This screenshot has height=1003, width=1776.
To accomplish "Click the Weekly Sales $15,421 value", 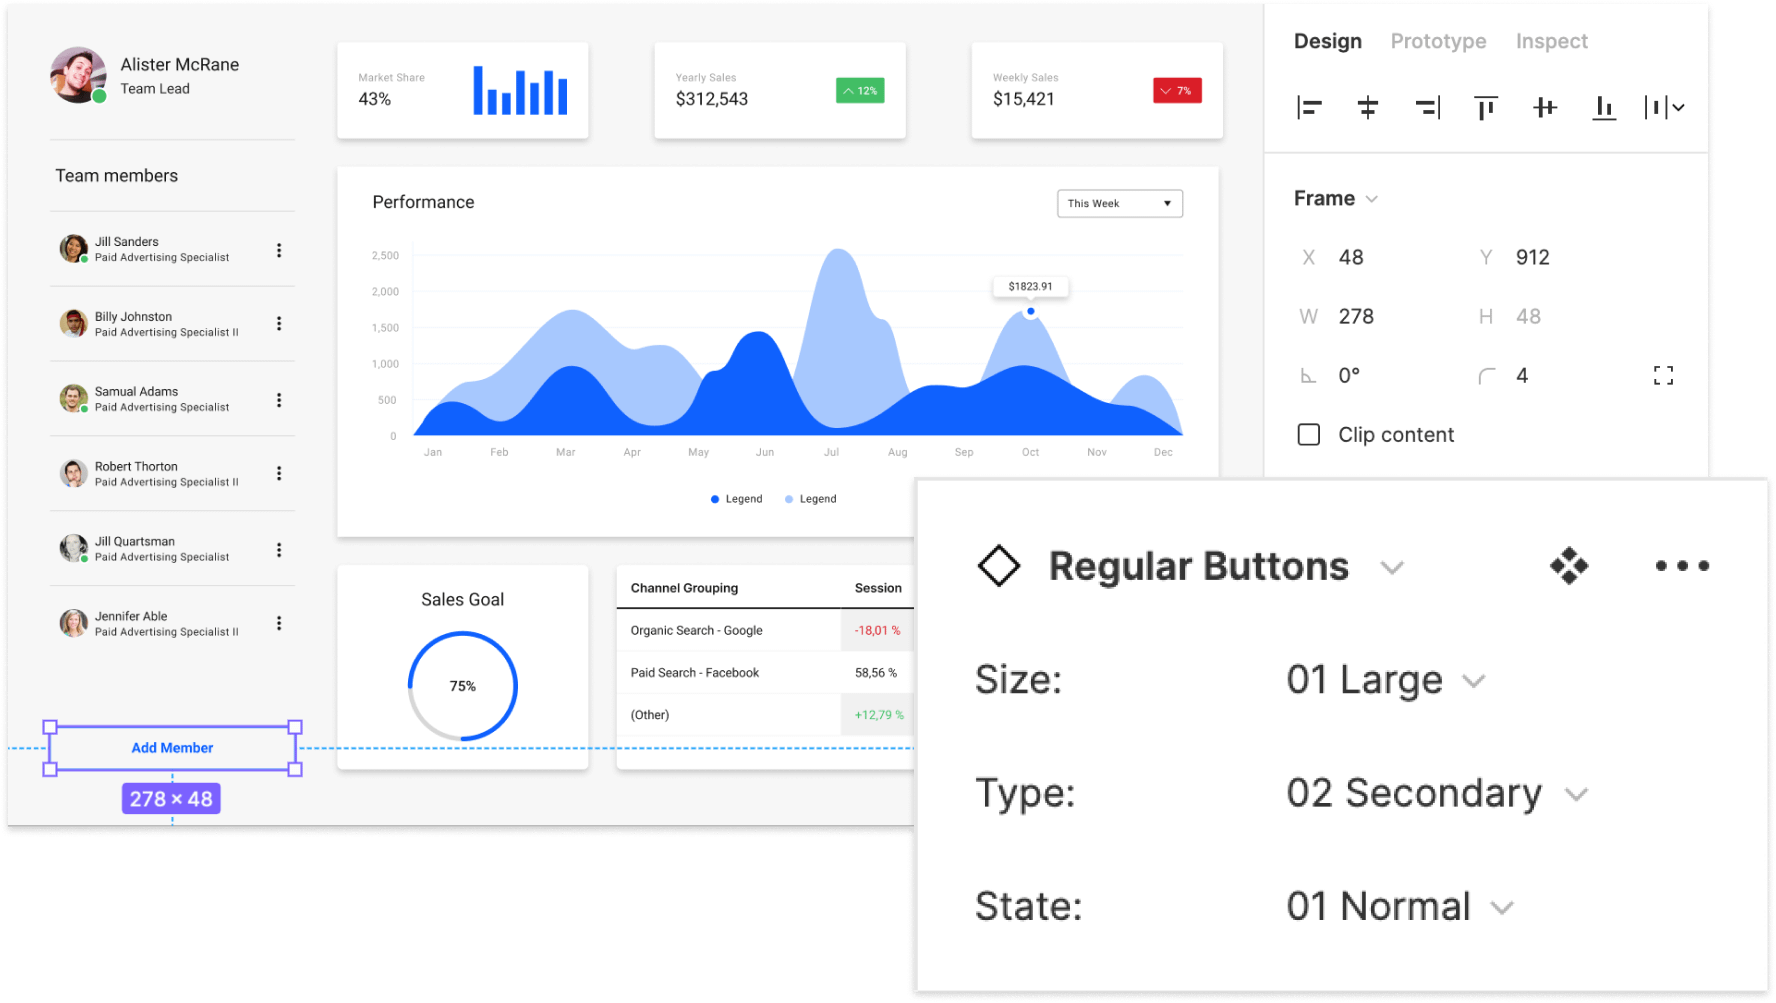I will pyautogui.click(x=1023, y=99).
